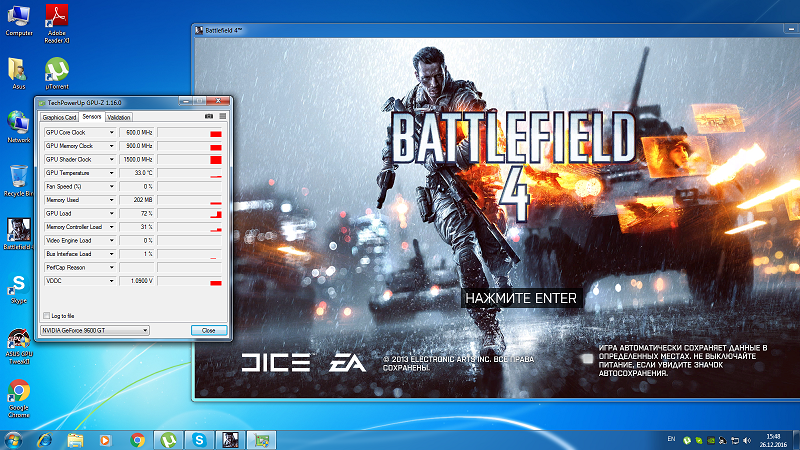The width and height of the screenshot is (800, 450).
Task: Expand the GPU Core Clock sensor dropdown
Action: tap(111, 133)
